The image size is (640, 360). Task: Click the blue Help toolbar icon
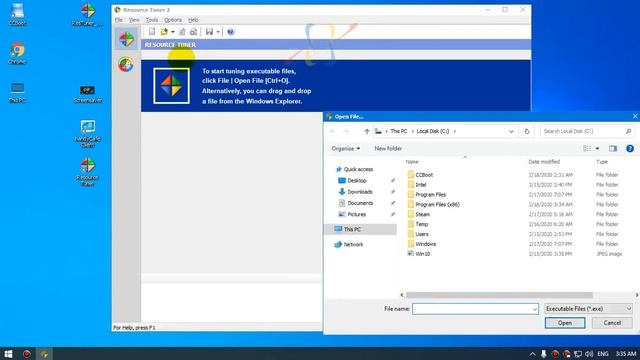click(231, 32)
